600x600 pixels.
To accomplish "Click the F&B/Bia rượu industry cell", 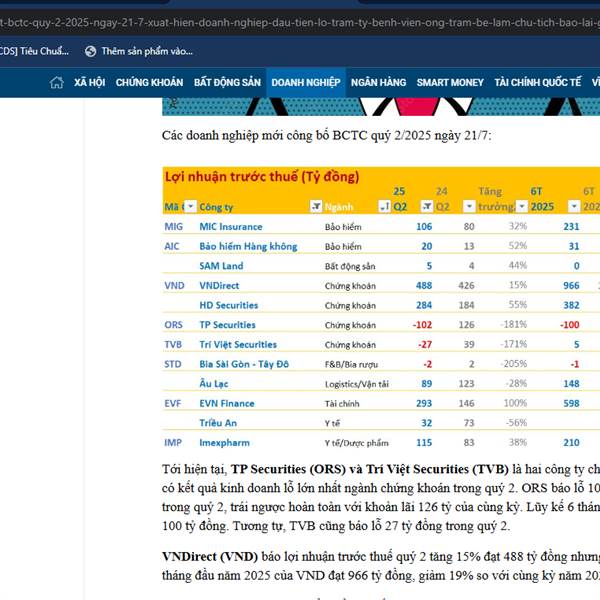I will (x=351, y=364).
